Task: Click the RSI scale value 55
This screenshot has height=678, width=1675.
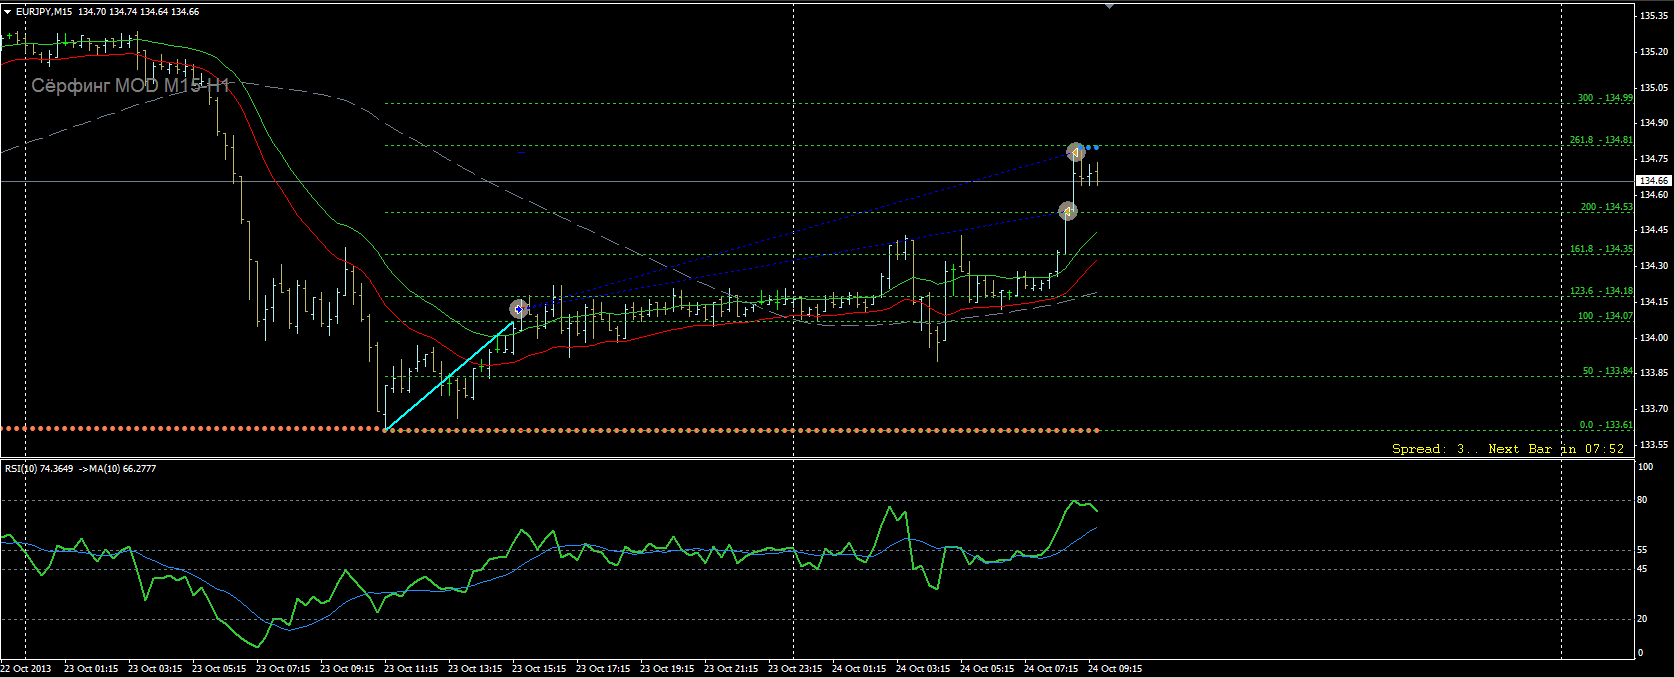Action: (1642, 550)
